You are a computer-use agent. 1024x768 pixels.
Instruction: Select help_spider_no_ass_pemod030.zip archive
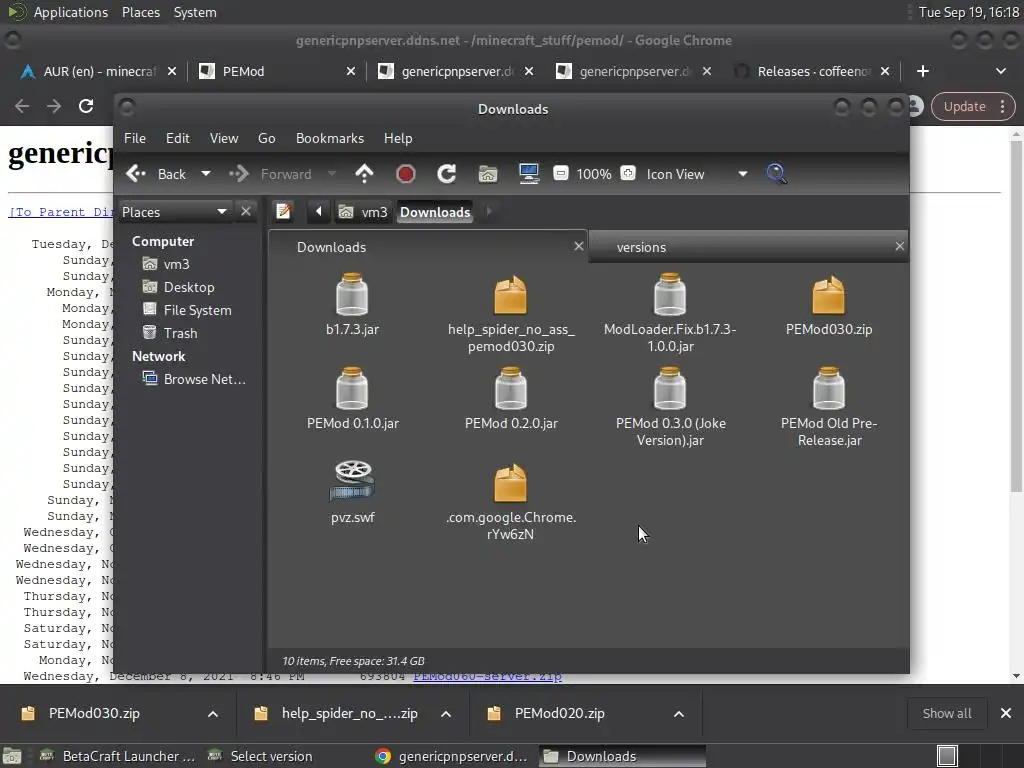(x=511, y=313)
